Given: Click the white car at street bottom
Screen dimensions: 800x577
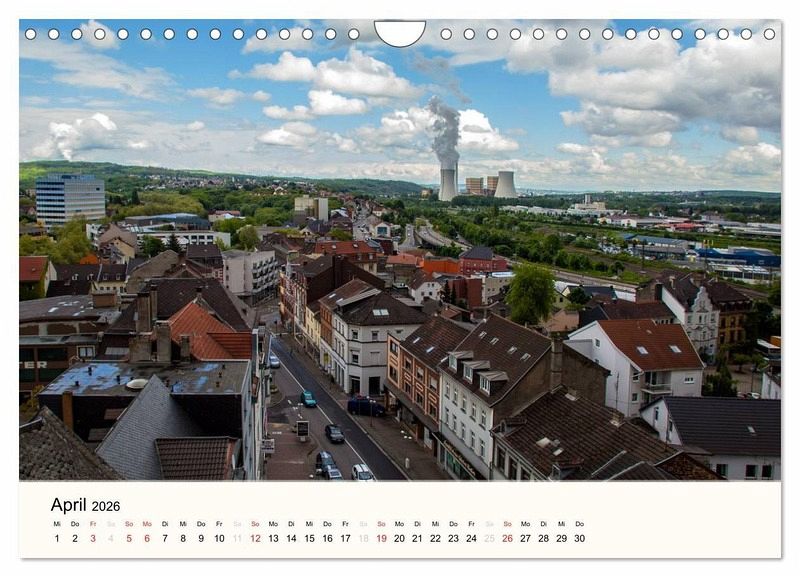Looking at the screenshot, I should click(x=362, y=472).
